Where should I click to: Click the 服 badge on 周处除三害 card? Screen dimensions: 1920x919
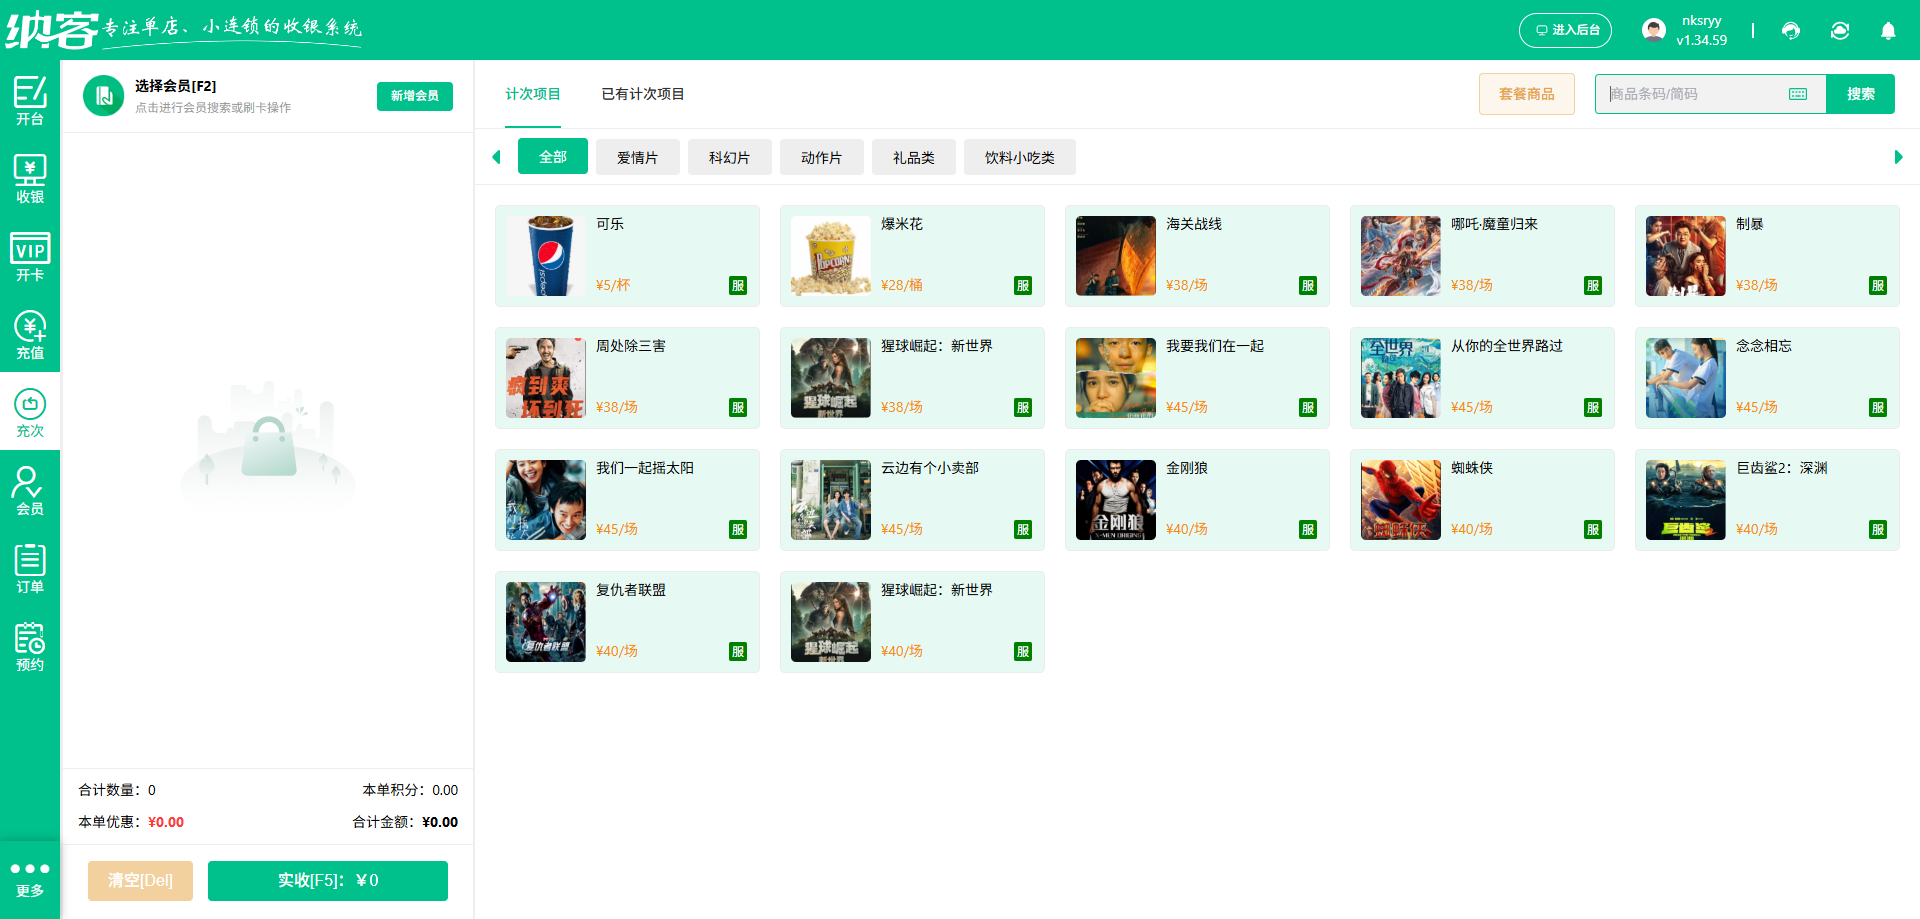[738, 408]
